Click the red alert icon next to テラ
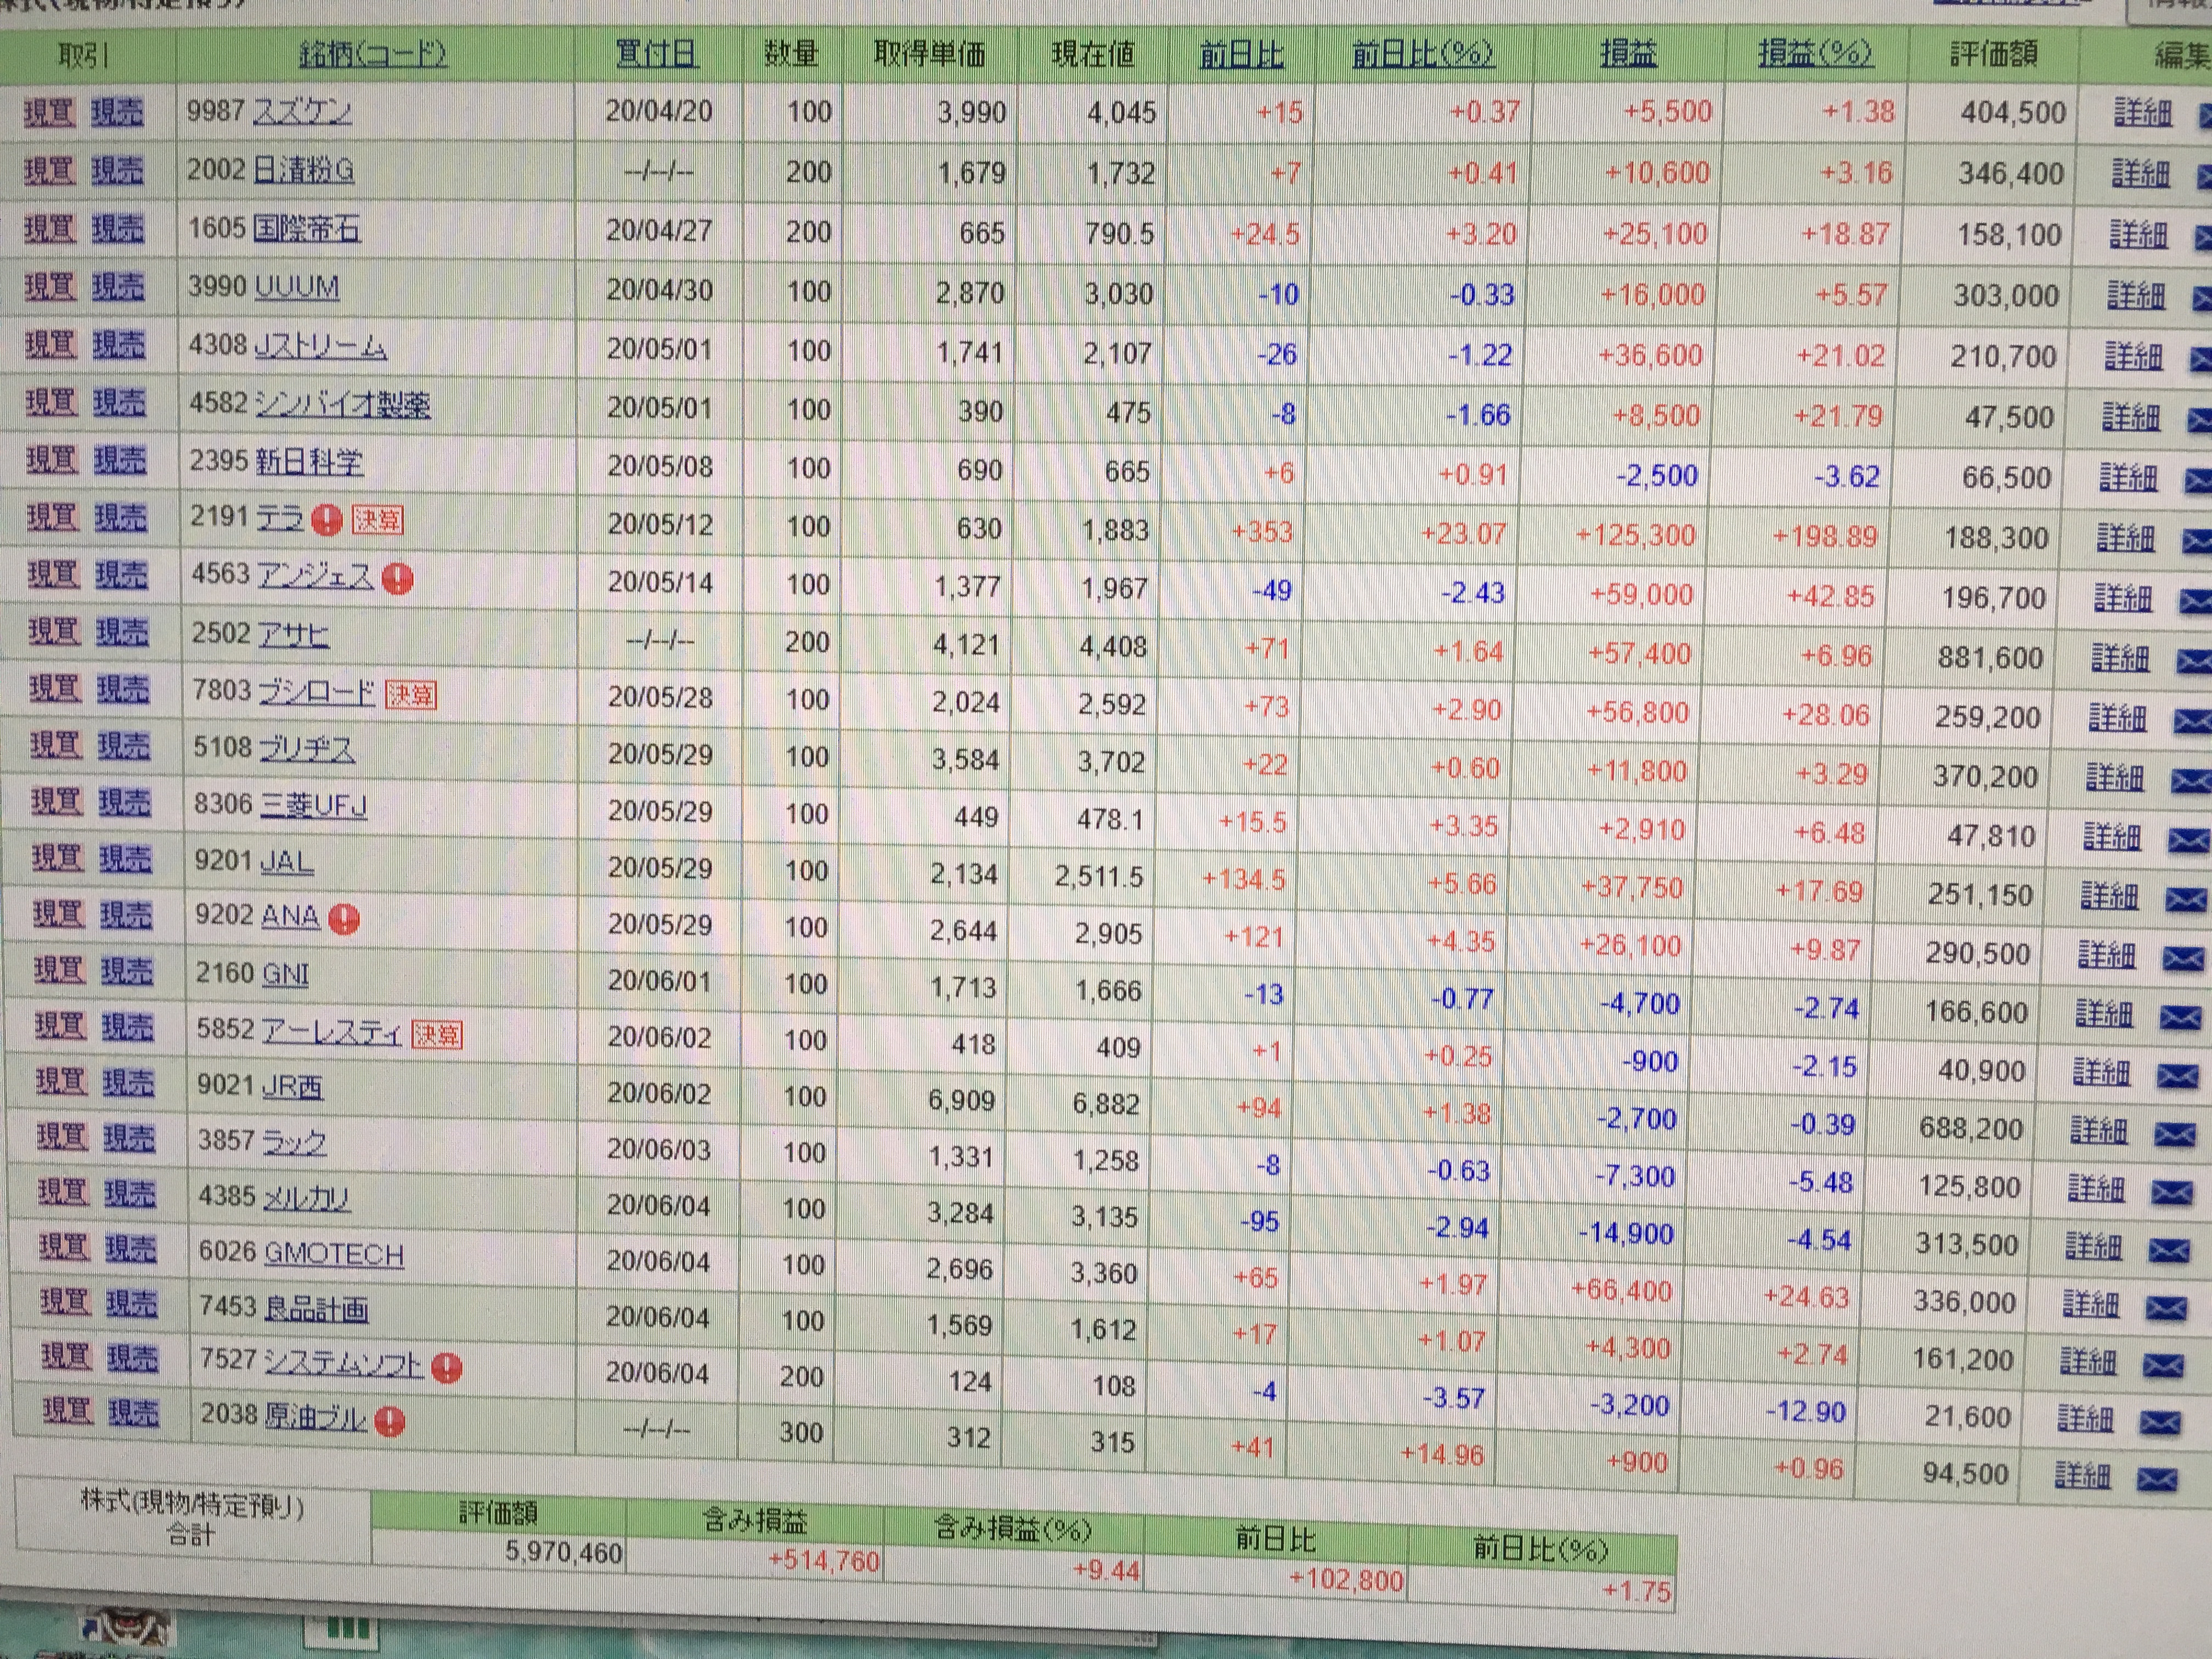The width and height of the screenshot is (2212, 1659). pos(326,519)
